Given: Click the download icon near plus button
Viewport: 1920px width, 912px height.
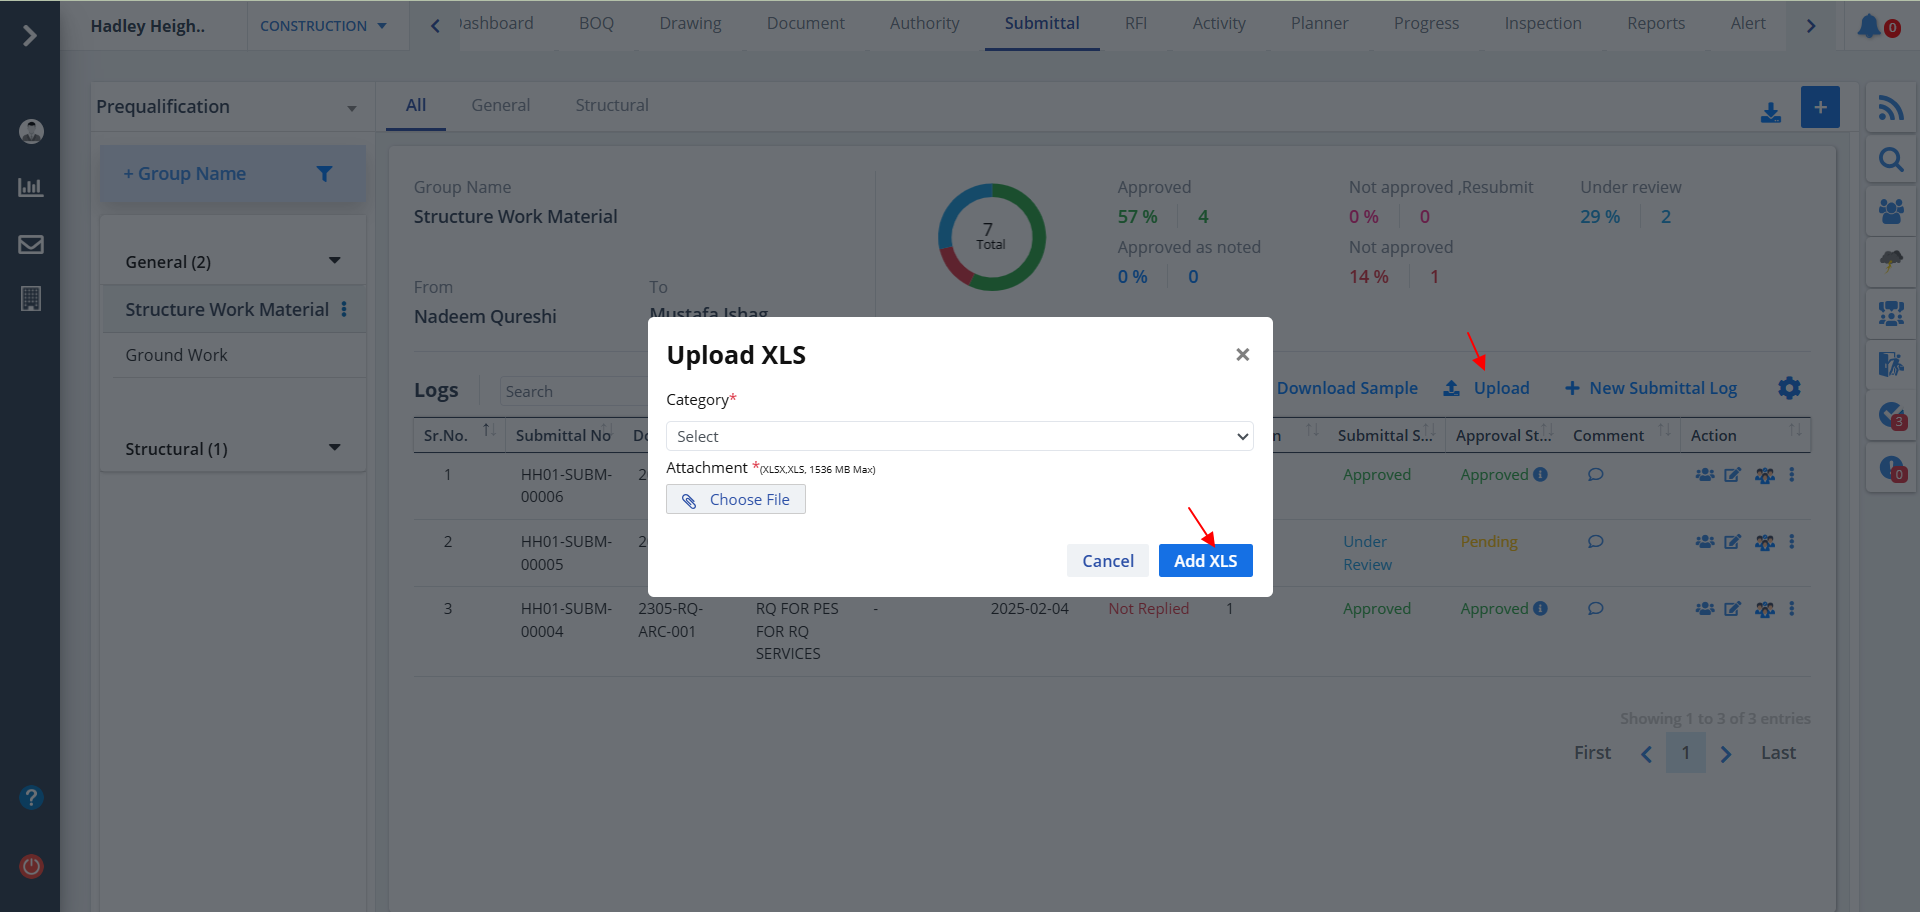Looking at the screenshot, I should pos(1771,113).
